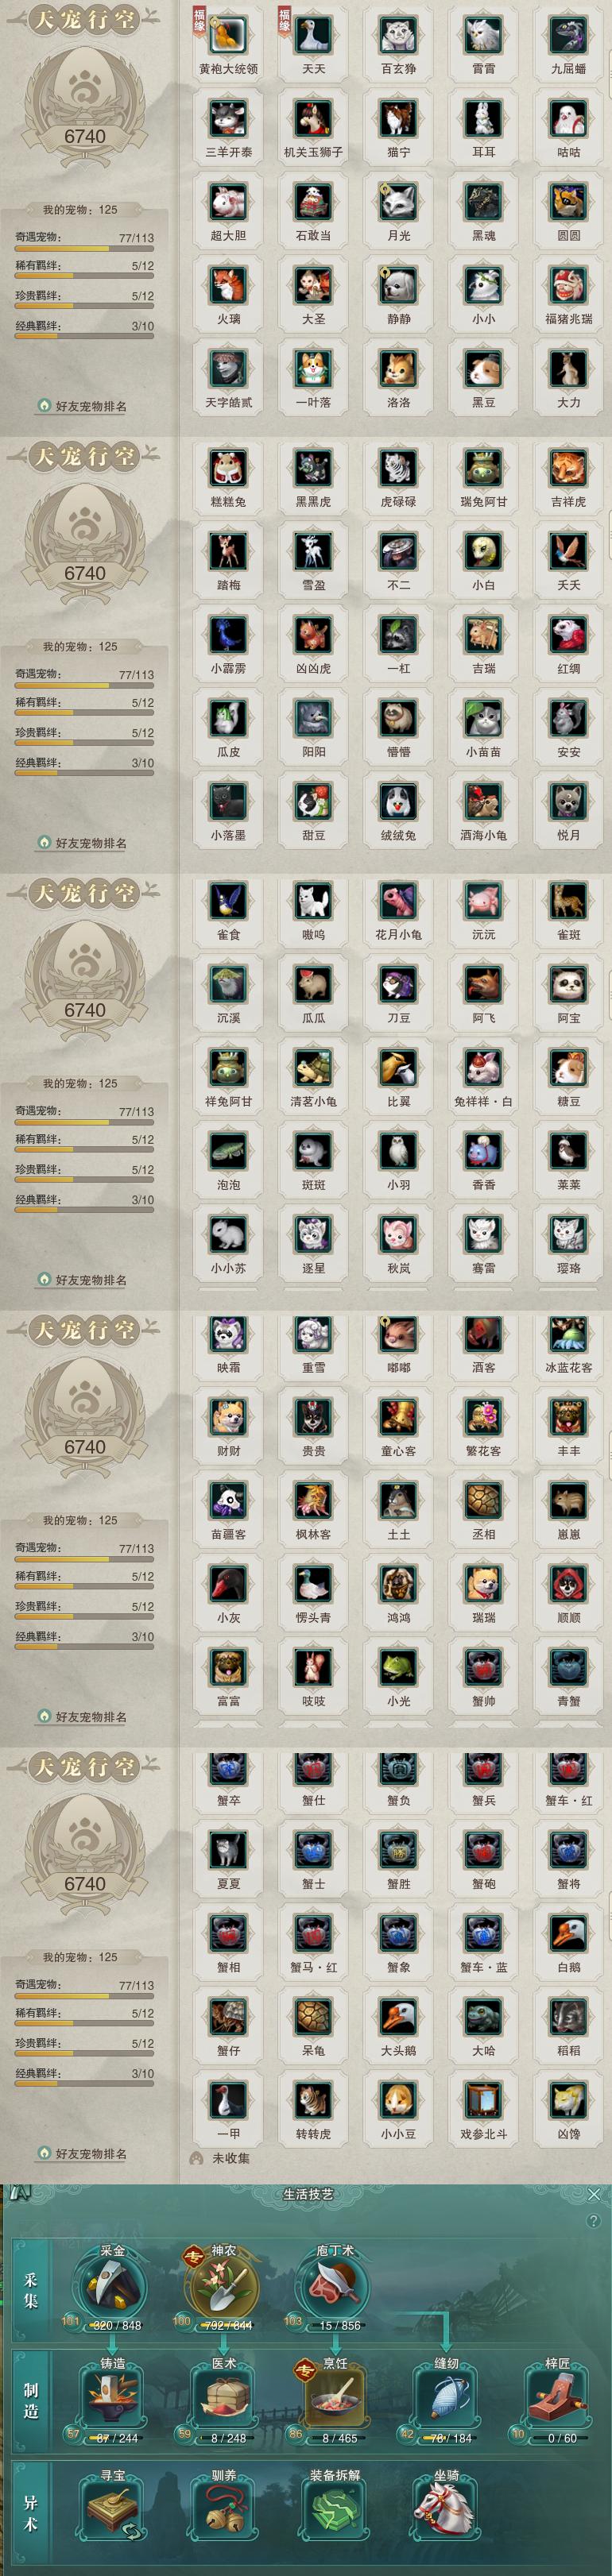Viewport: 612px width, 2576px height.
Task: Click the swap arrows on 寻宝
Action: click(132, 2529)
